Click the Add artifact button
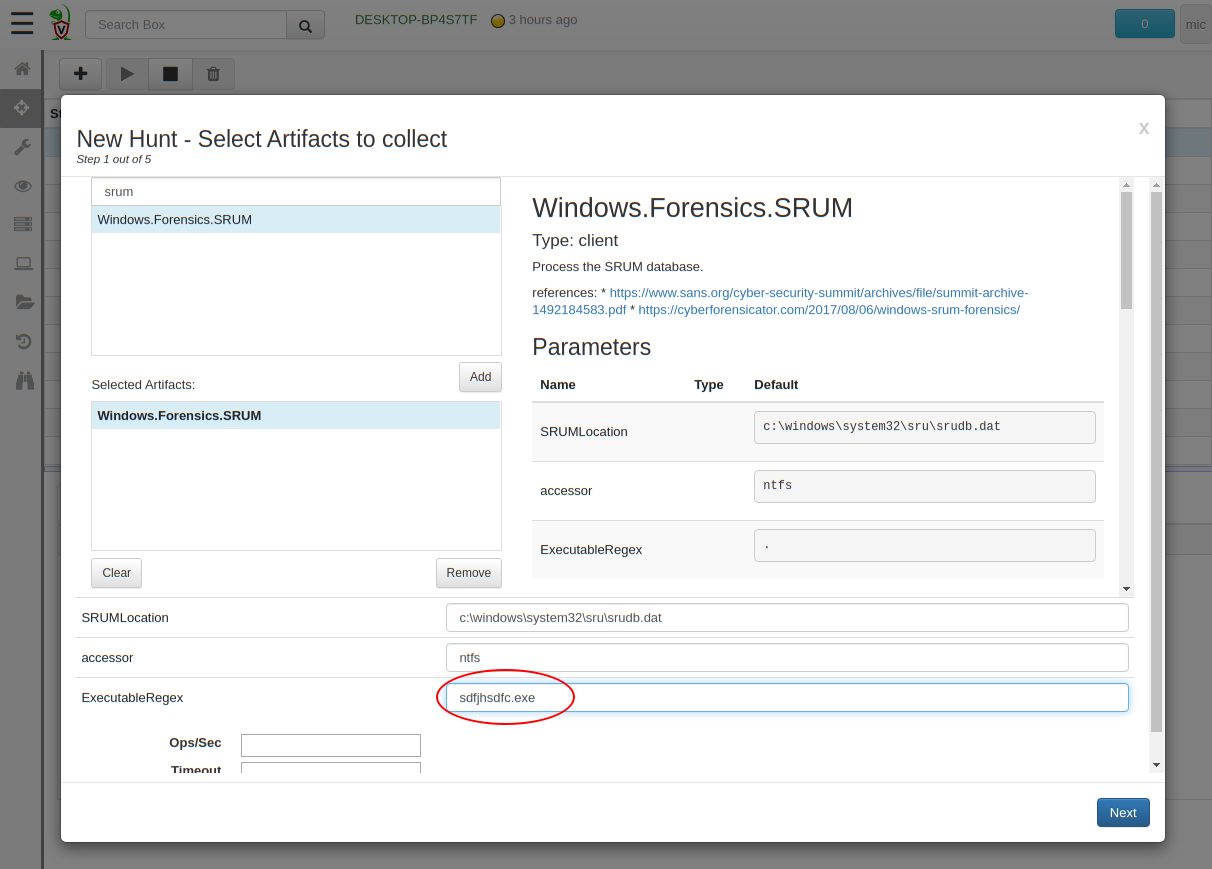 coord(480,377)
